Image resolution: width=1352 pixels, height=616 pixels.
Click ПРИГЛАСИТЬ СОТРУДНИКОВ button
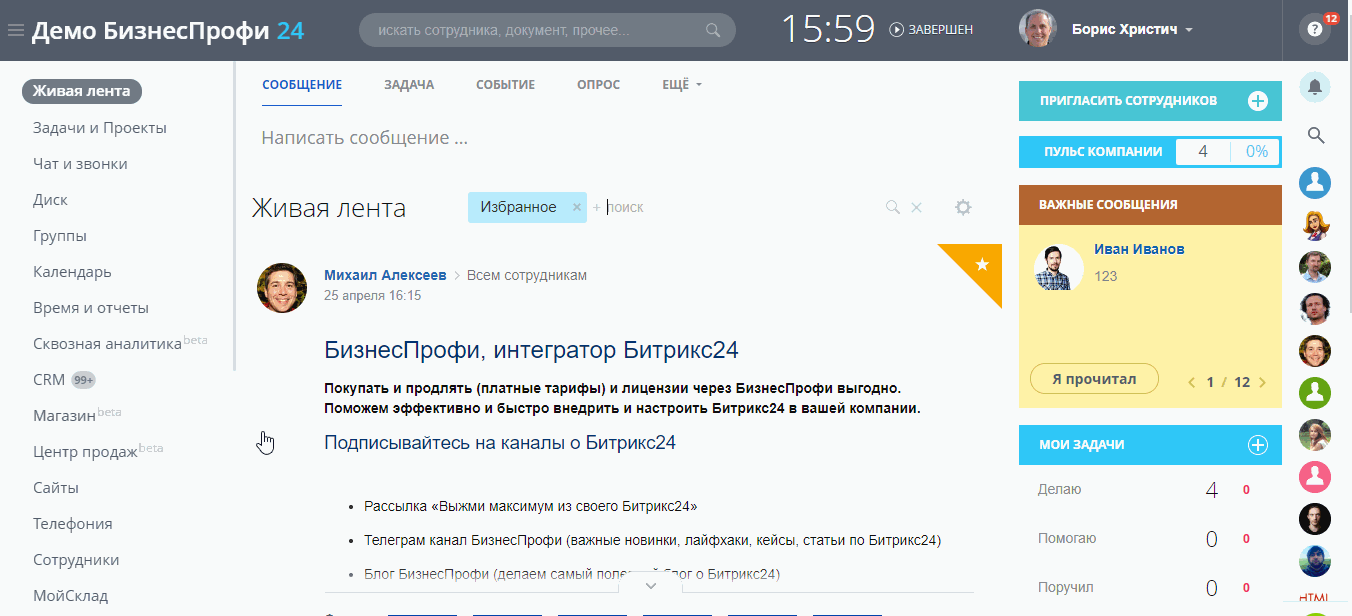(x=1150, y=101)
